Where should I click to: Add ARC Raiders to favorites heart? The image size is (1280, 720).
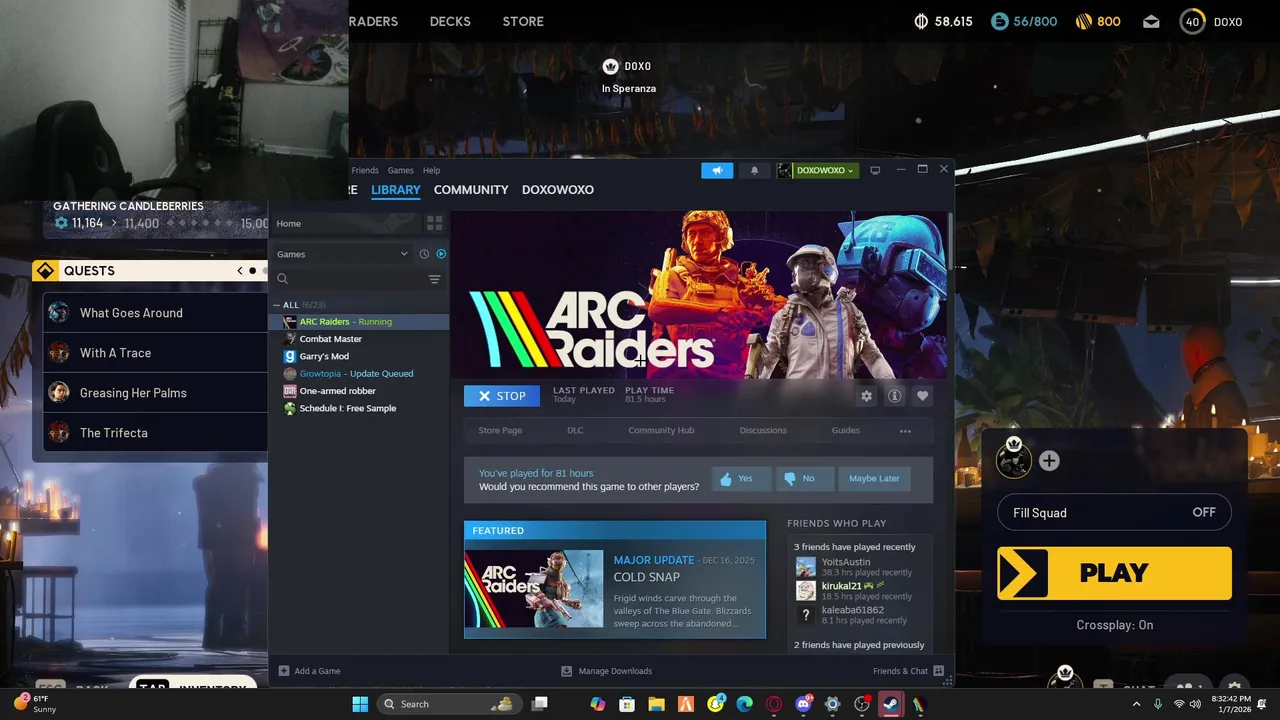[922, 396]
